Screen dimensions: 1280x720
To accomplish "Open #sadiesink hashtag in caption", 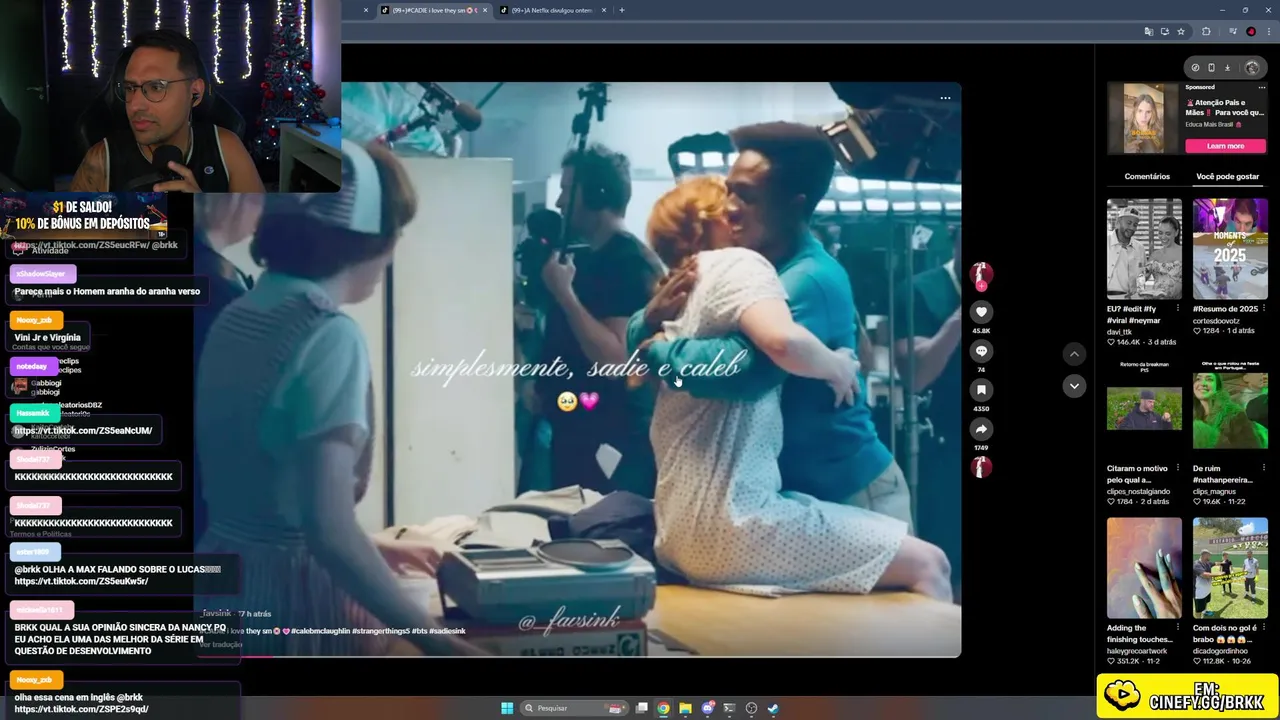I will (447, 631).
